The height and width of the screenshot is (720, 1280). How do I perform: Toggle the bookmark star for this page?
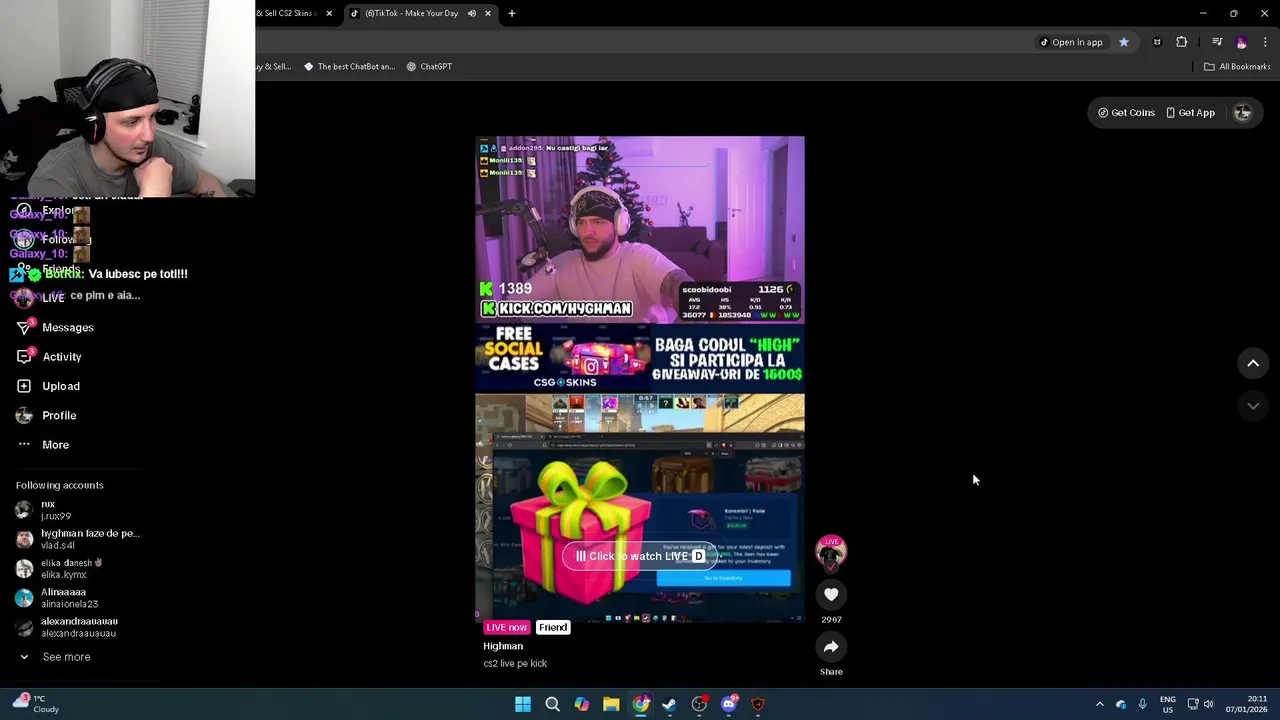click(x=1124, y=42)
